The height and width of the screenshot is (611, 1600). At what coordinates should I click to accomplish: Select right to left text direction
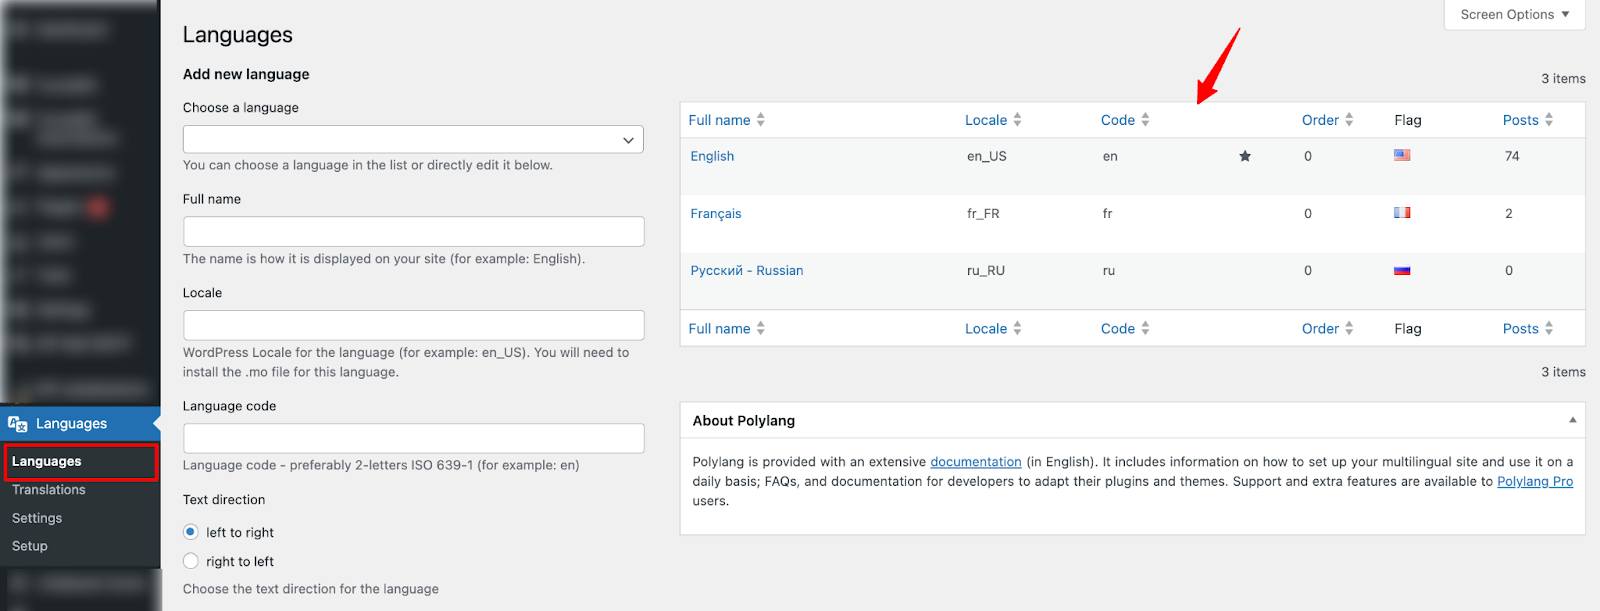[191, 561]
